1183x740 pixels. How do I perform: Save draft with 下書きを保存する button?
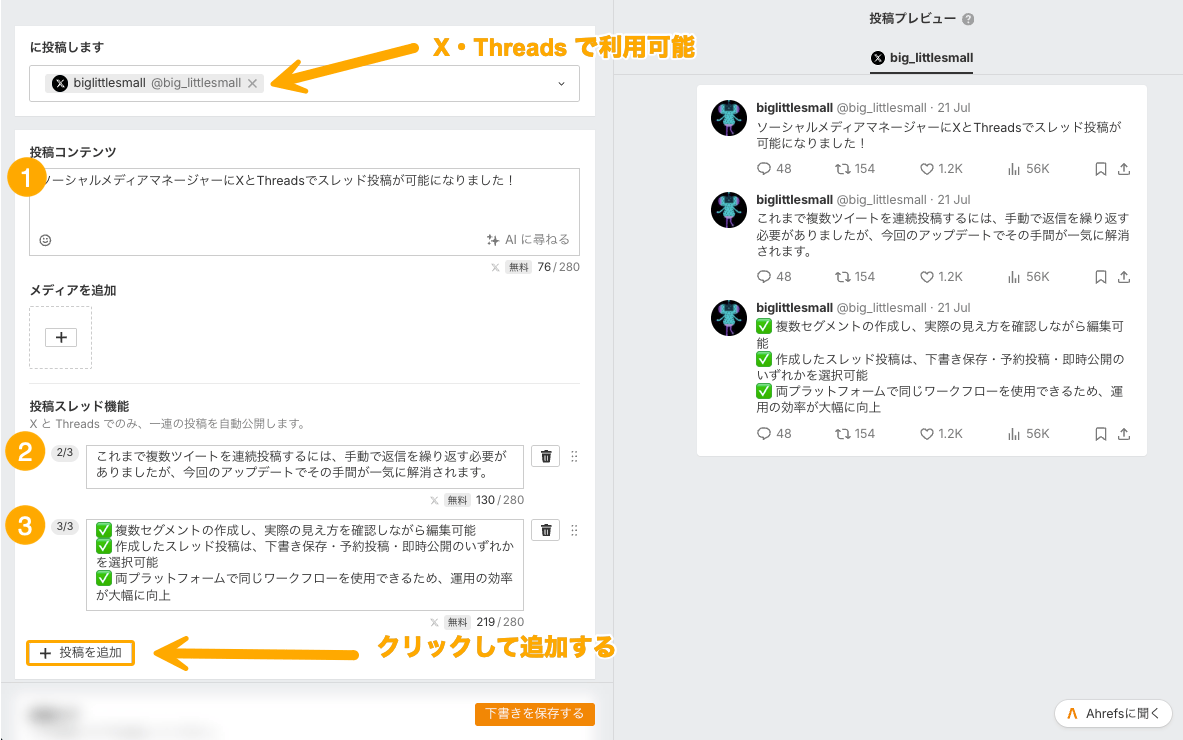point(534,714)
